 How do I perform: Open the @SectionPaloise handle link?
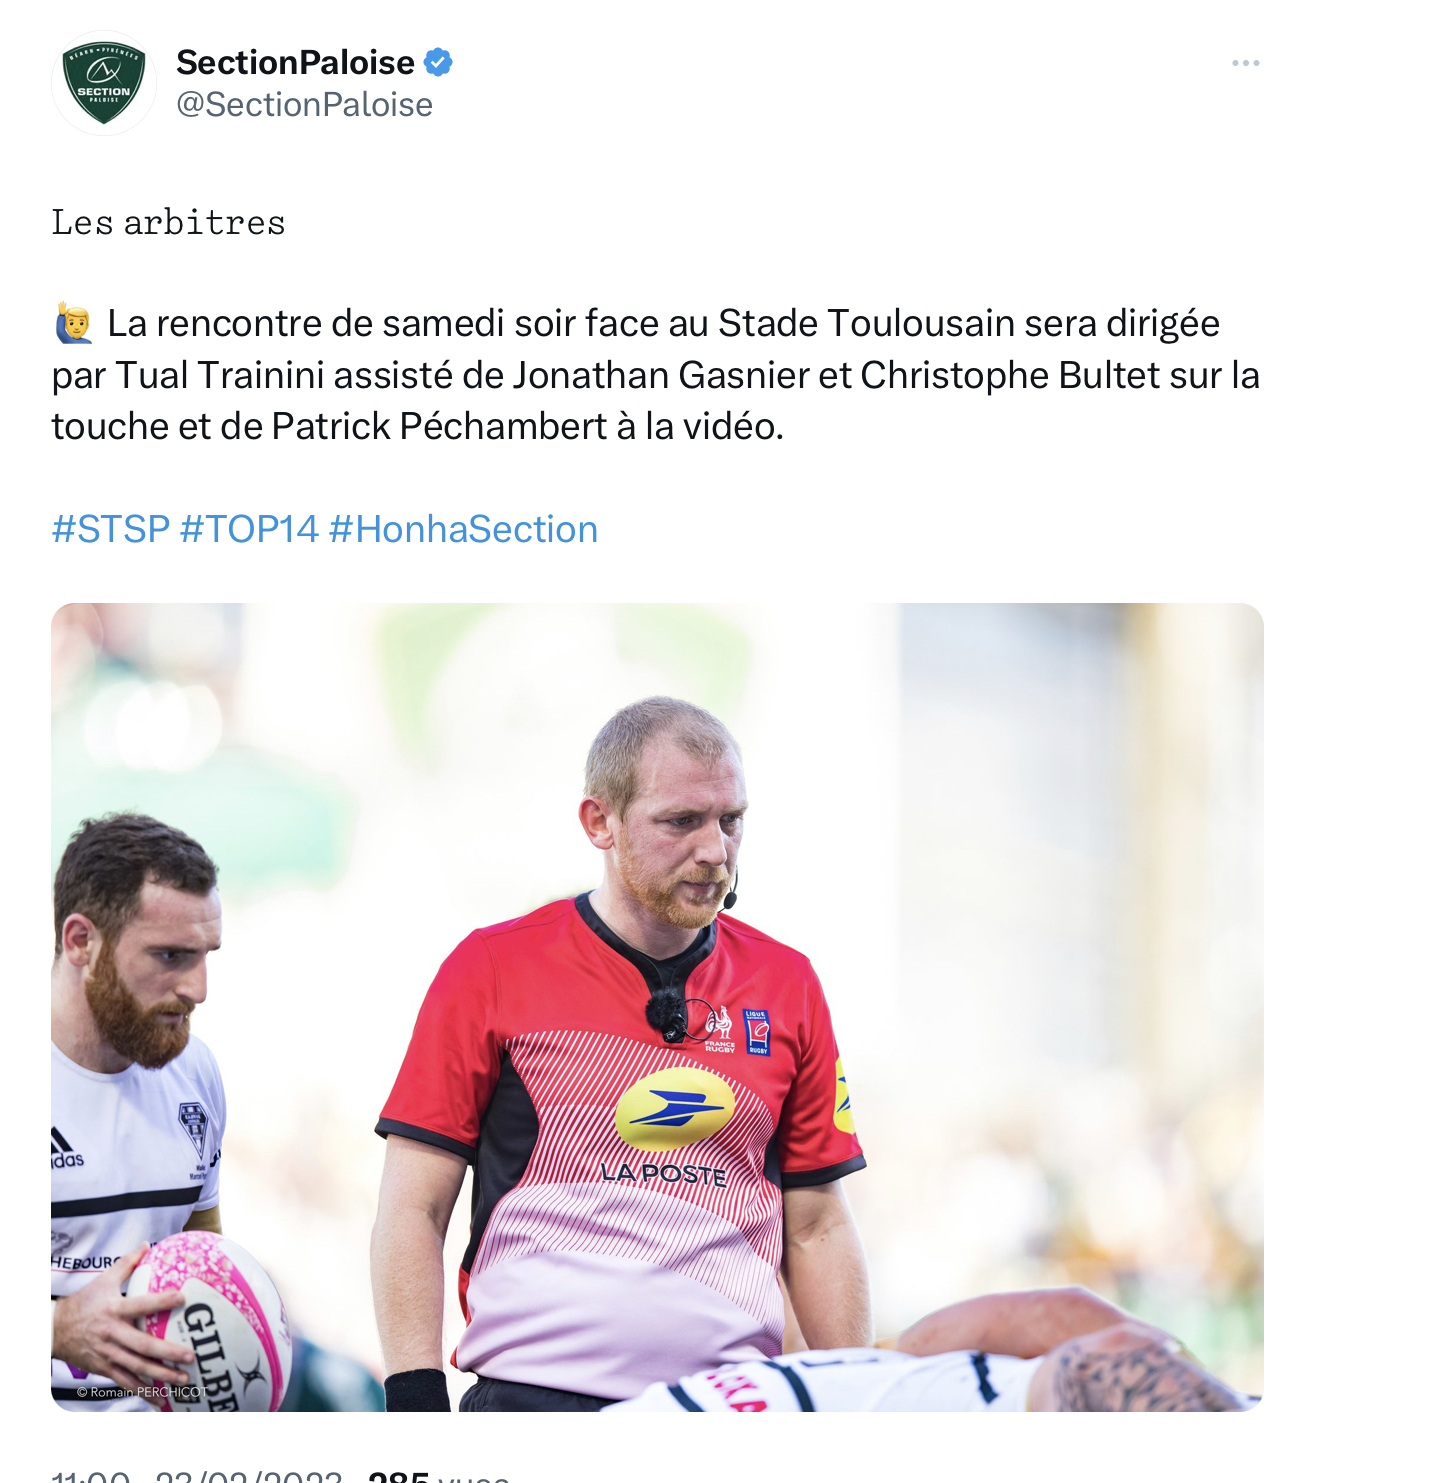[304, 104]
